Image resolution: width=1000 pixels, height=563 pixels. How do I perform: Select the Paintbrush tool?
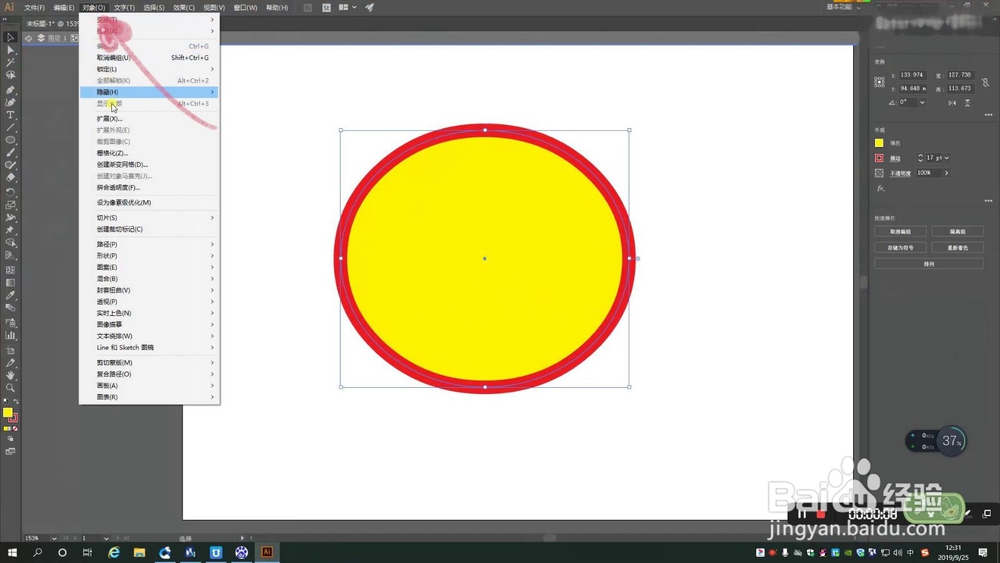point(10,153)
